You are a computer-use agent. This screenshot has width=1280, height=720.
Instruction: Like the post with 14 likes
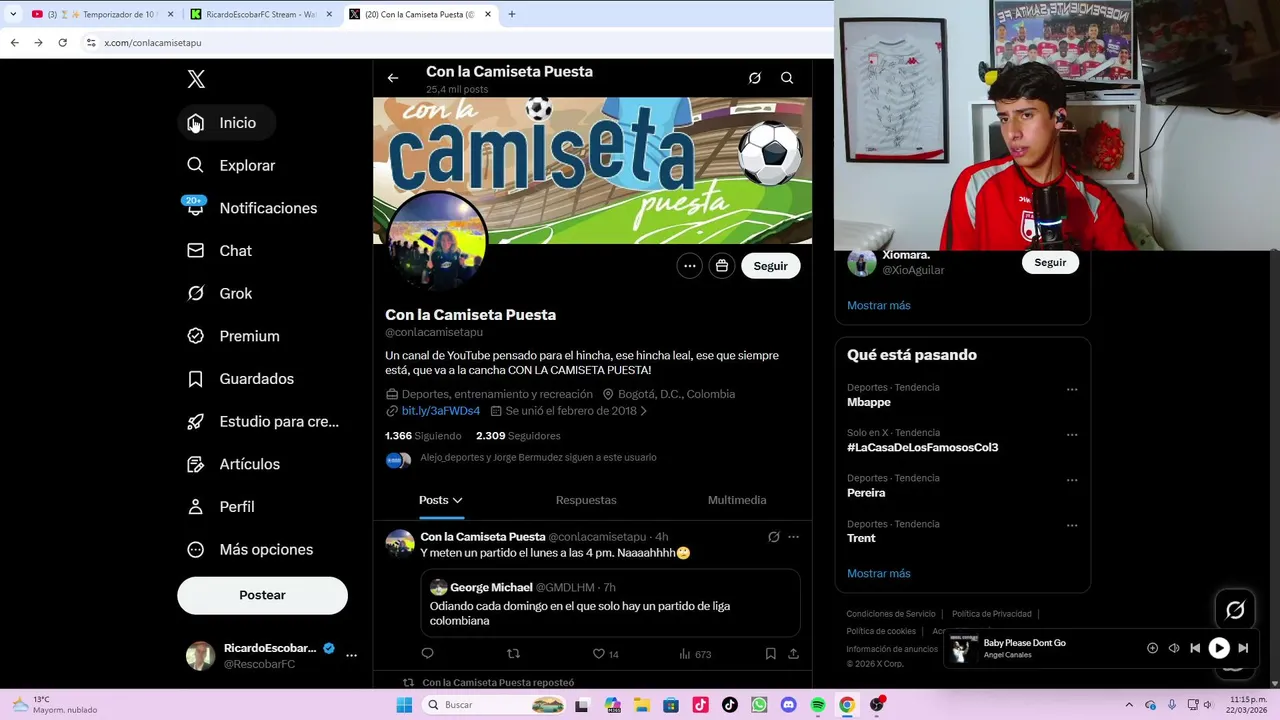pos(605,654)
